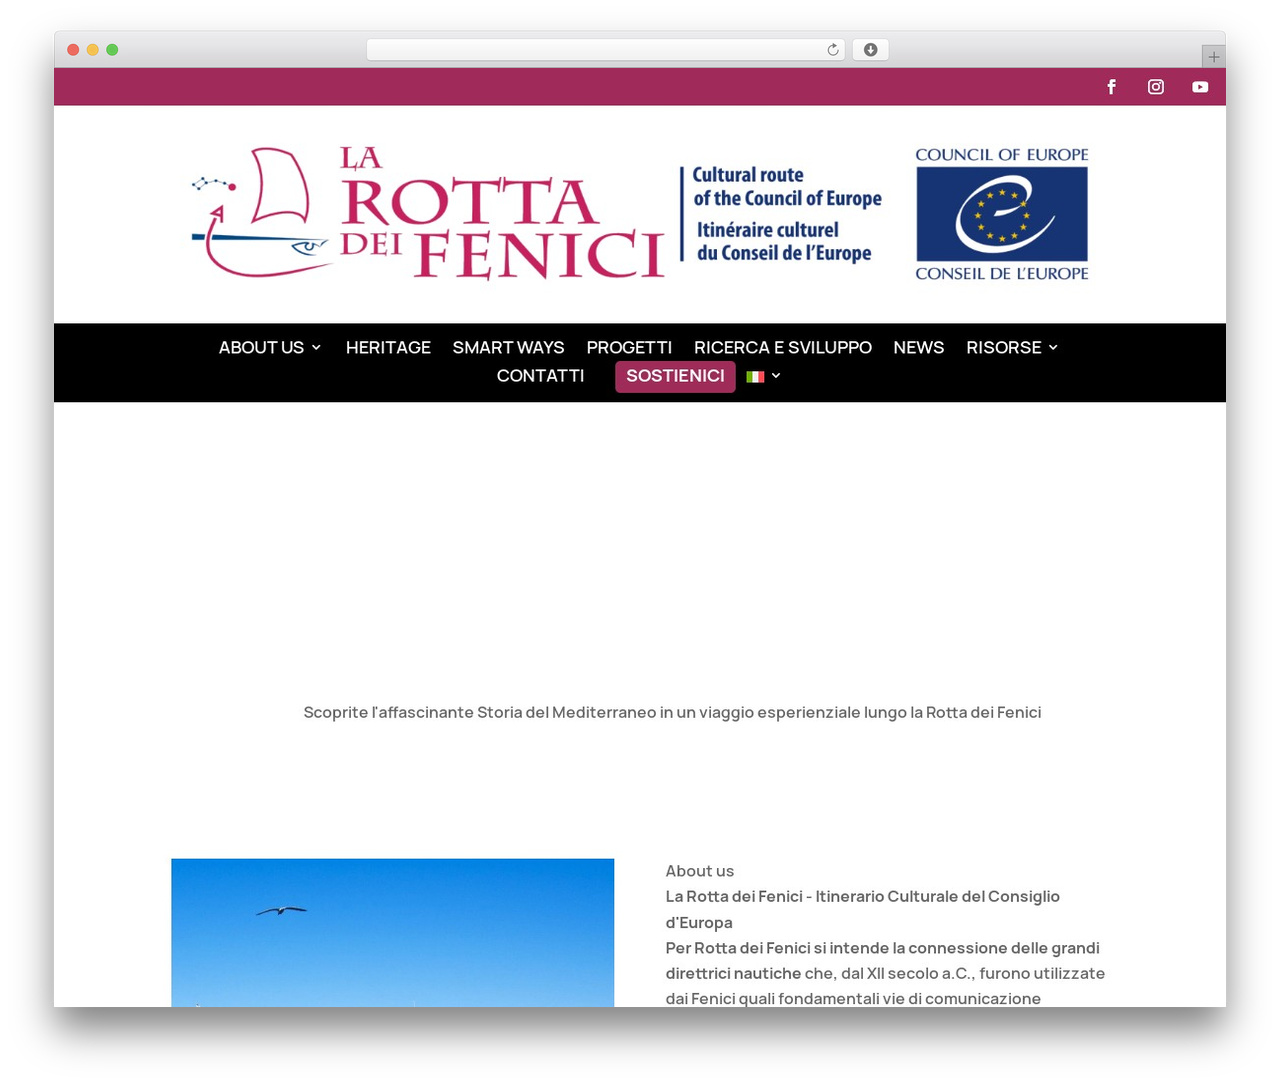Select the Italian flag language icon
This screenshot has height=1084, width=1280.
pos(755,377)
